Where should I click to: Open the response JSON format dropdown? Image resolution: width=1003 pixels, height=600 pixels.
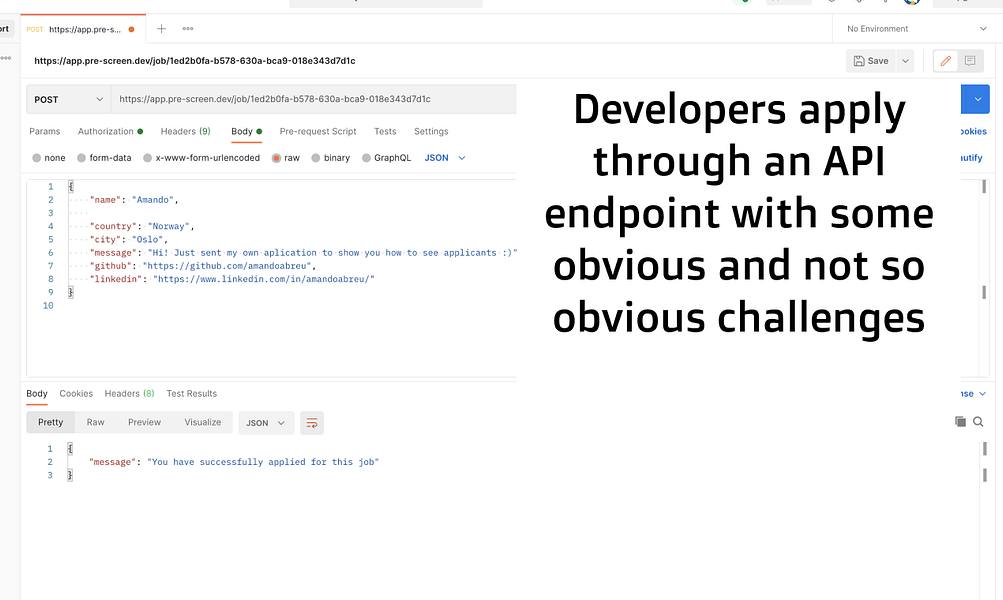click(x=266, y=423)
